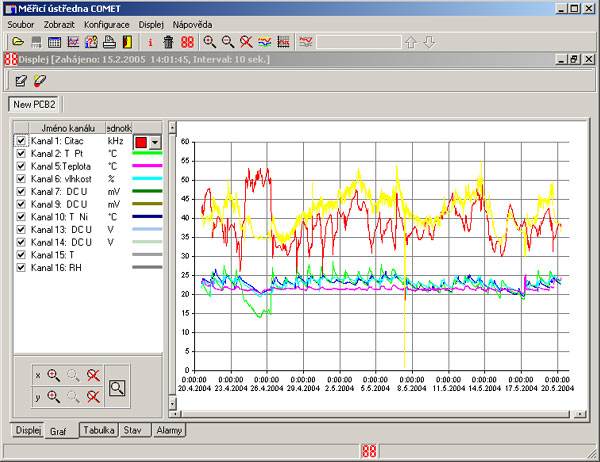Select the New PCB2 tab
Screen dimensions: 600x462
(x=35, y=104)
